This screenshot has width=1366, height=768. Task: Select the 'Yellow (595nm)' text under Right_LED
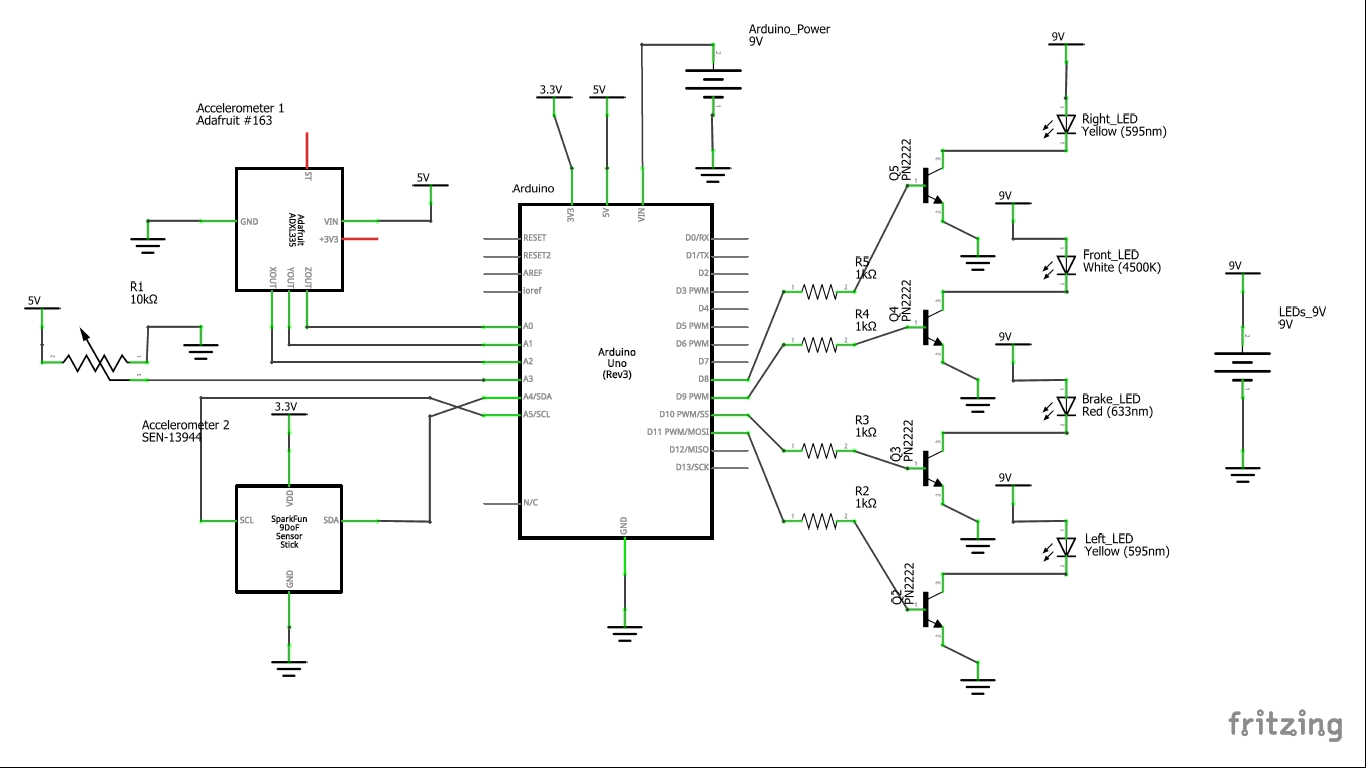[x=1124, y=132]
